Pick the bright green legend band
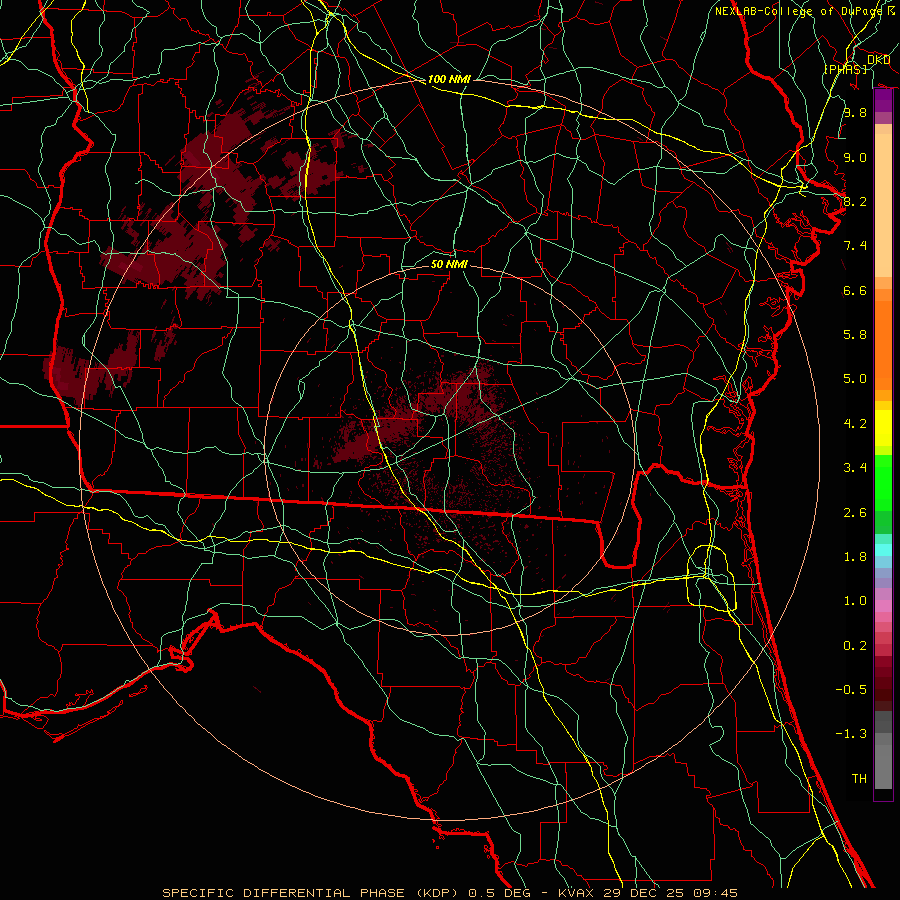 [883, 483]
